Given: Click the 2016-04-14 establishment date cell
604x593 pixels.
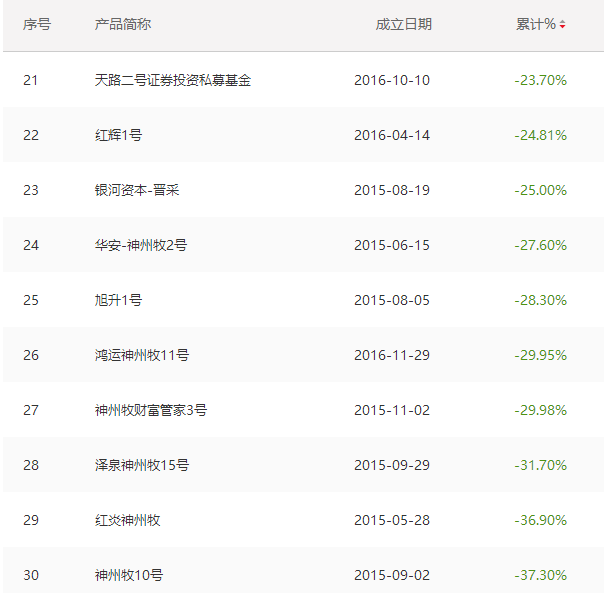Looking at the screenshot, I should 392,135.
